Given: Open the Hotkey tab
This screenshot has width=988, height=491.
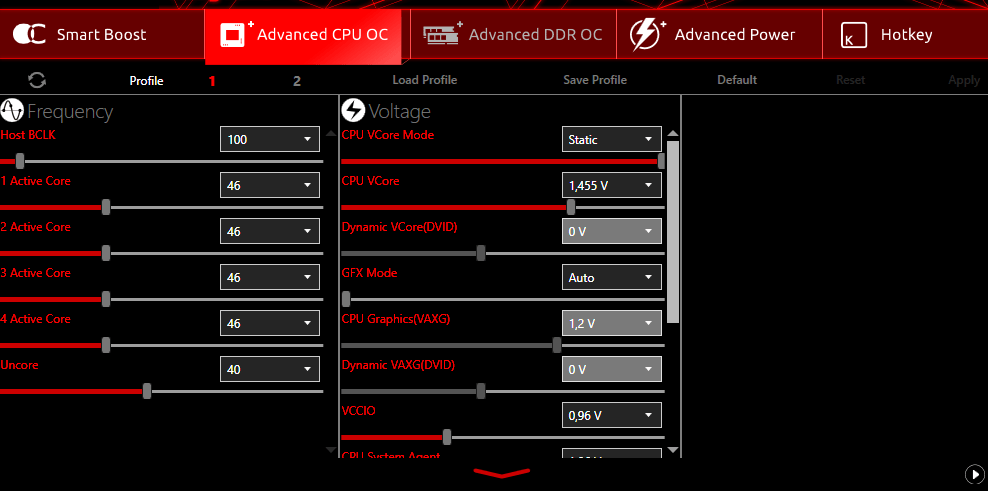Looking at the screenshot, I should pyautogui.click(x=905, y=34).
